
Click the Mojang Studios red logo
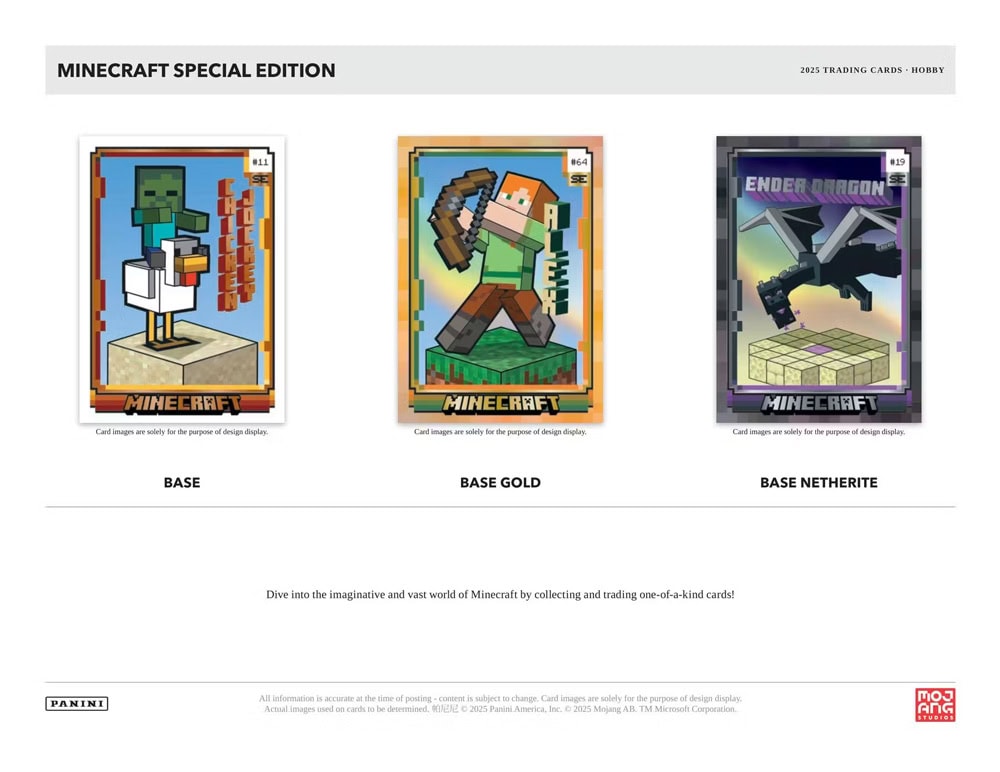(935, 704)
